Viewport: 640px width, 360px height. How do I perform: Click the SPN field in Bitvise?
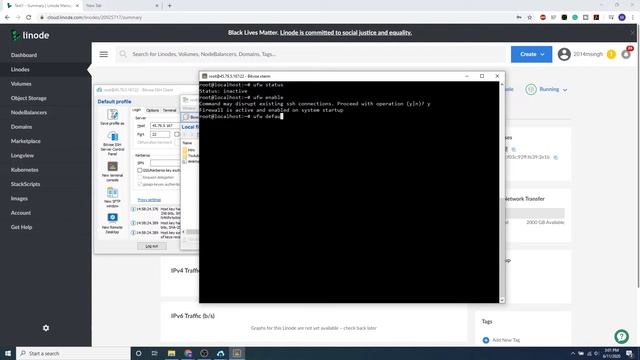click(x=164, y=162)
